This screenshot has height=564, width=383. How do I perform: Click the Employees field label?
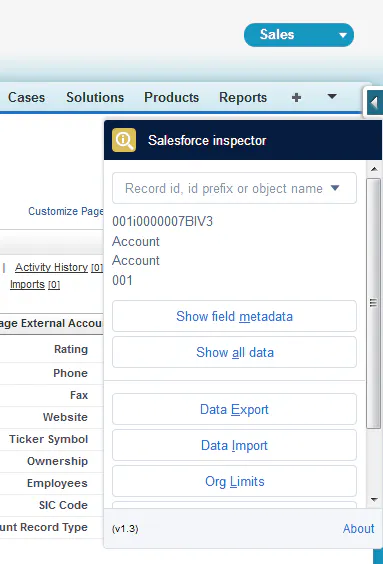click(57, 483)
